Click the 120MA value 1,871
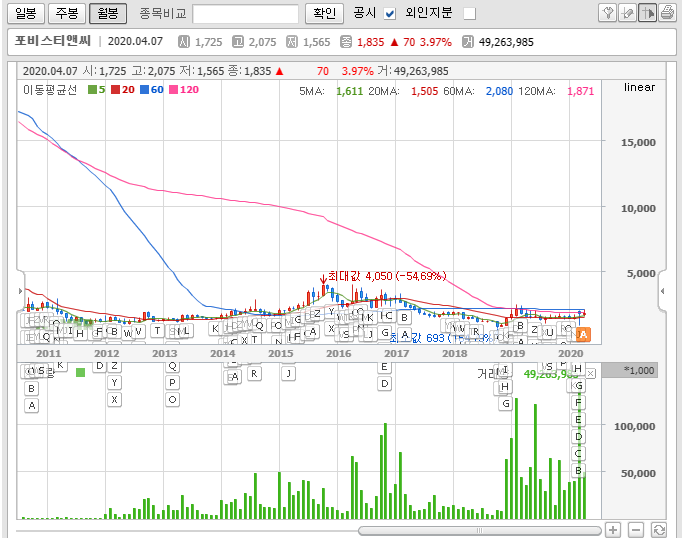 point(580,91)
